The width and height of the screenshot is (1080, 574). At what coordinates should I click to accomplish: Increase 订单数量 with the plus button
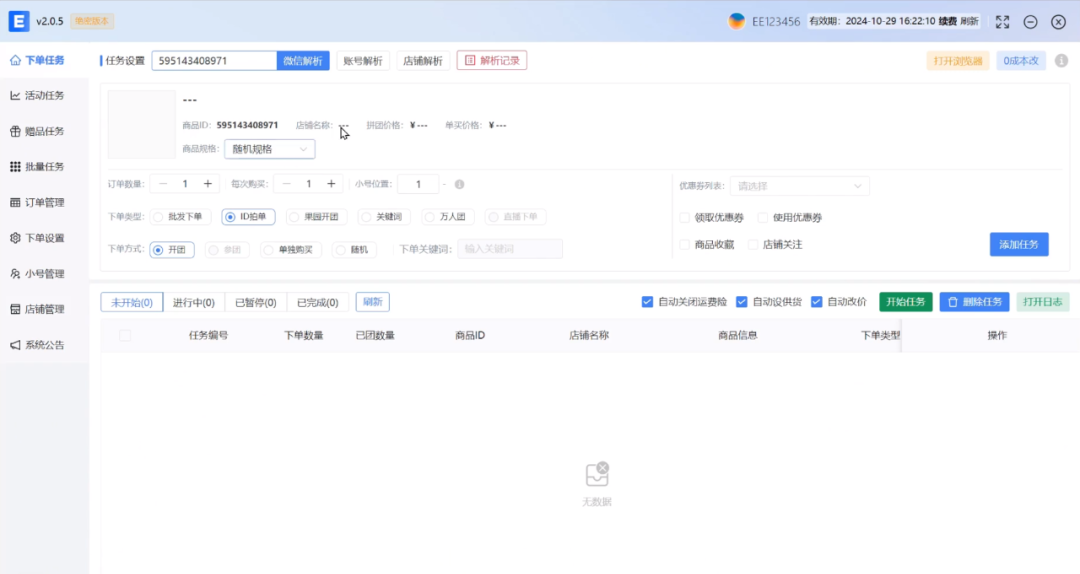point(207,184)
